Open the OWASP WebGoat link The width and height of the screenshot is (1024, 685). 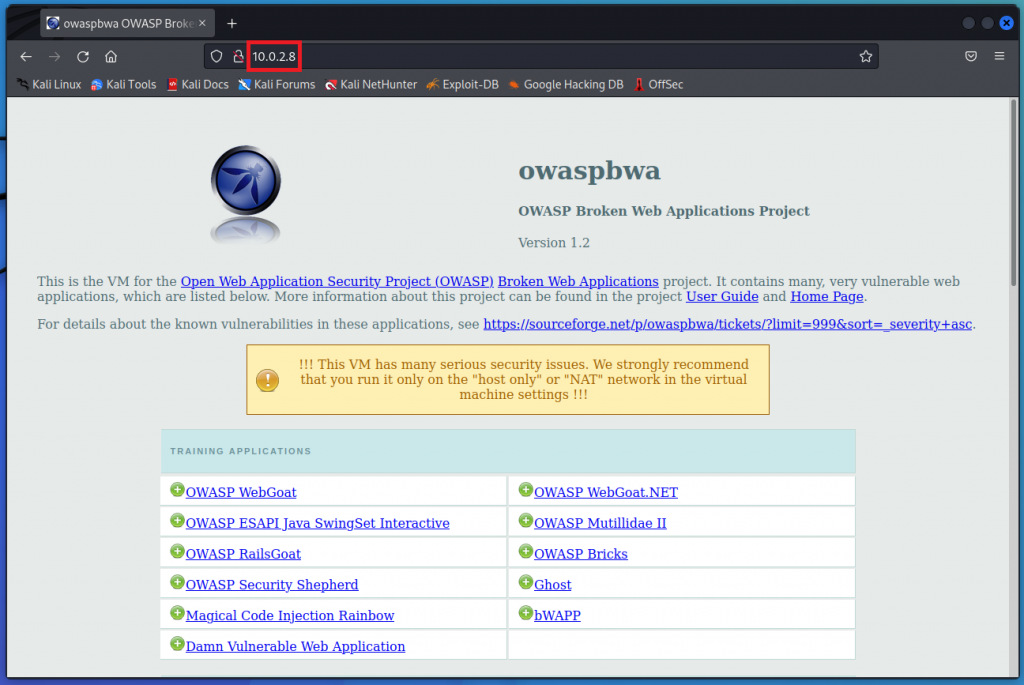(241, 492)
